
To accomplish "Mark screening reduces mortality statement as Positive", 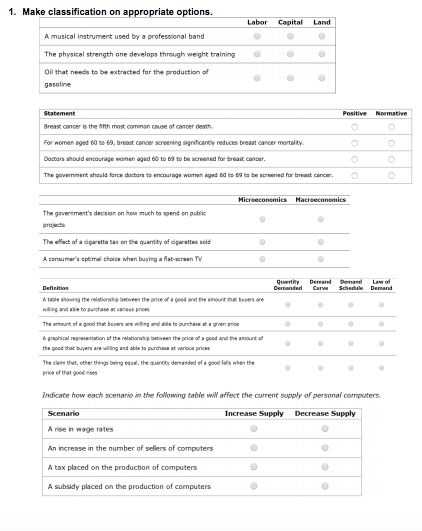I will tap(355, 143).
